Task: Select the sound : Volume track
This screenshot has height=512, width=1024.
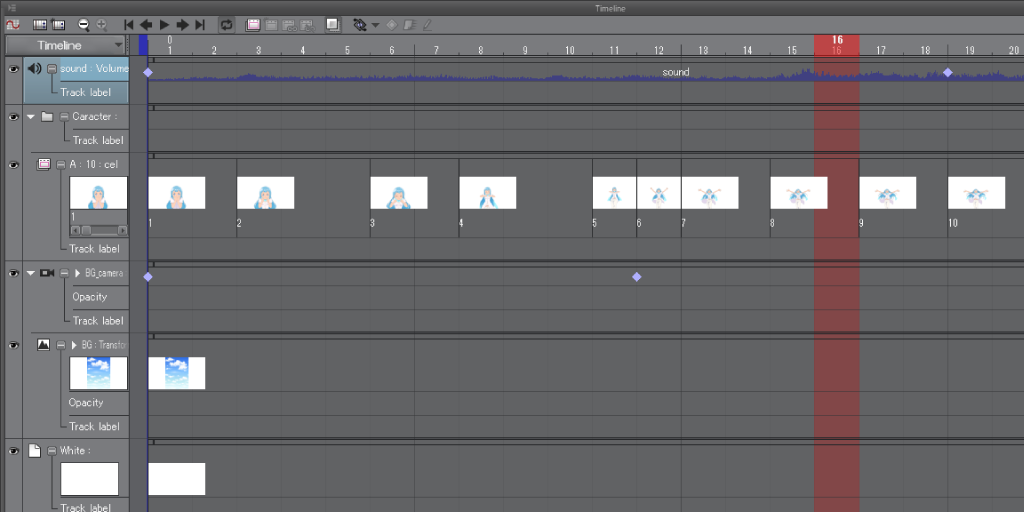Action: point(93,69)
